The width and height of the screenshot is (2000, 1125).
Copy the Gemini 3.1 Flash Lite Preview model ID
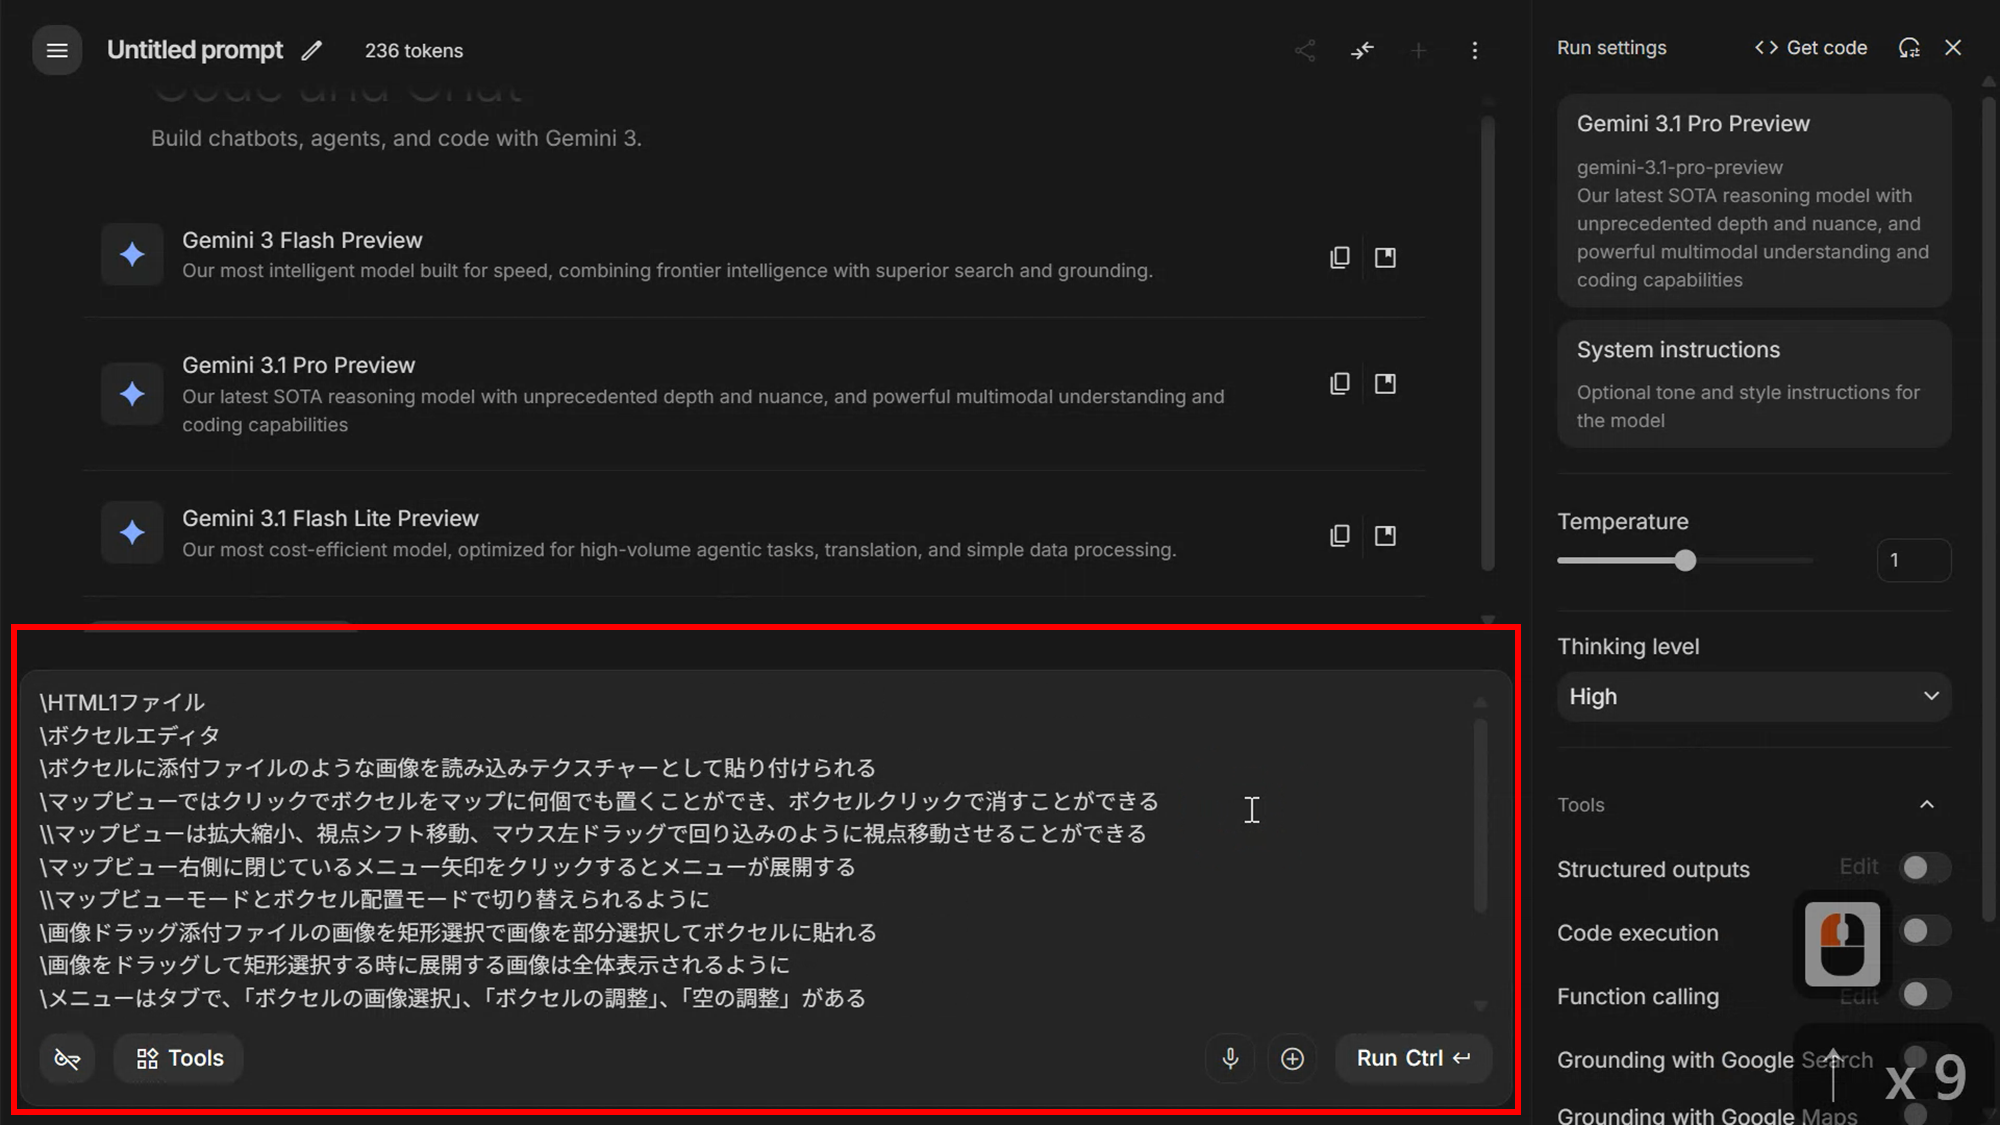click(x=1339, y=535)
